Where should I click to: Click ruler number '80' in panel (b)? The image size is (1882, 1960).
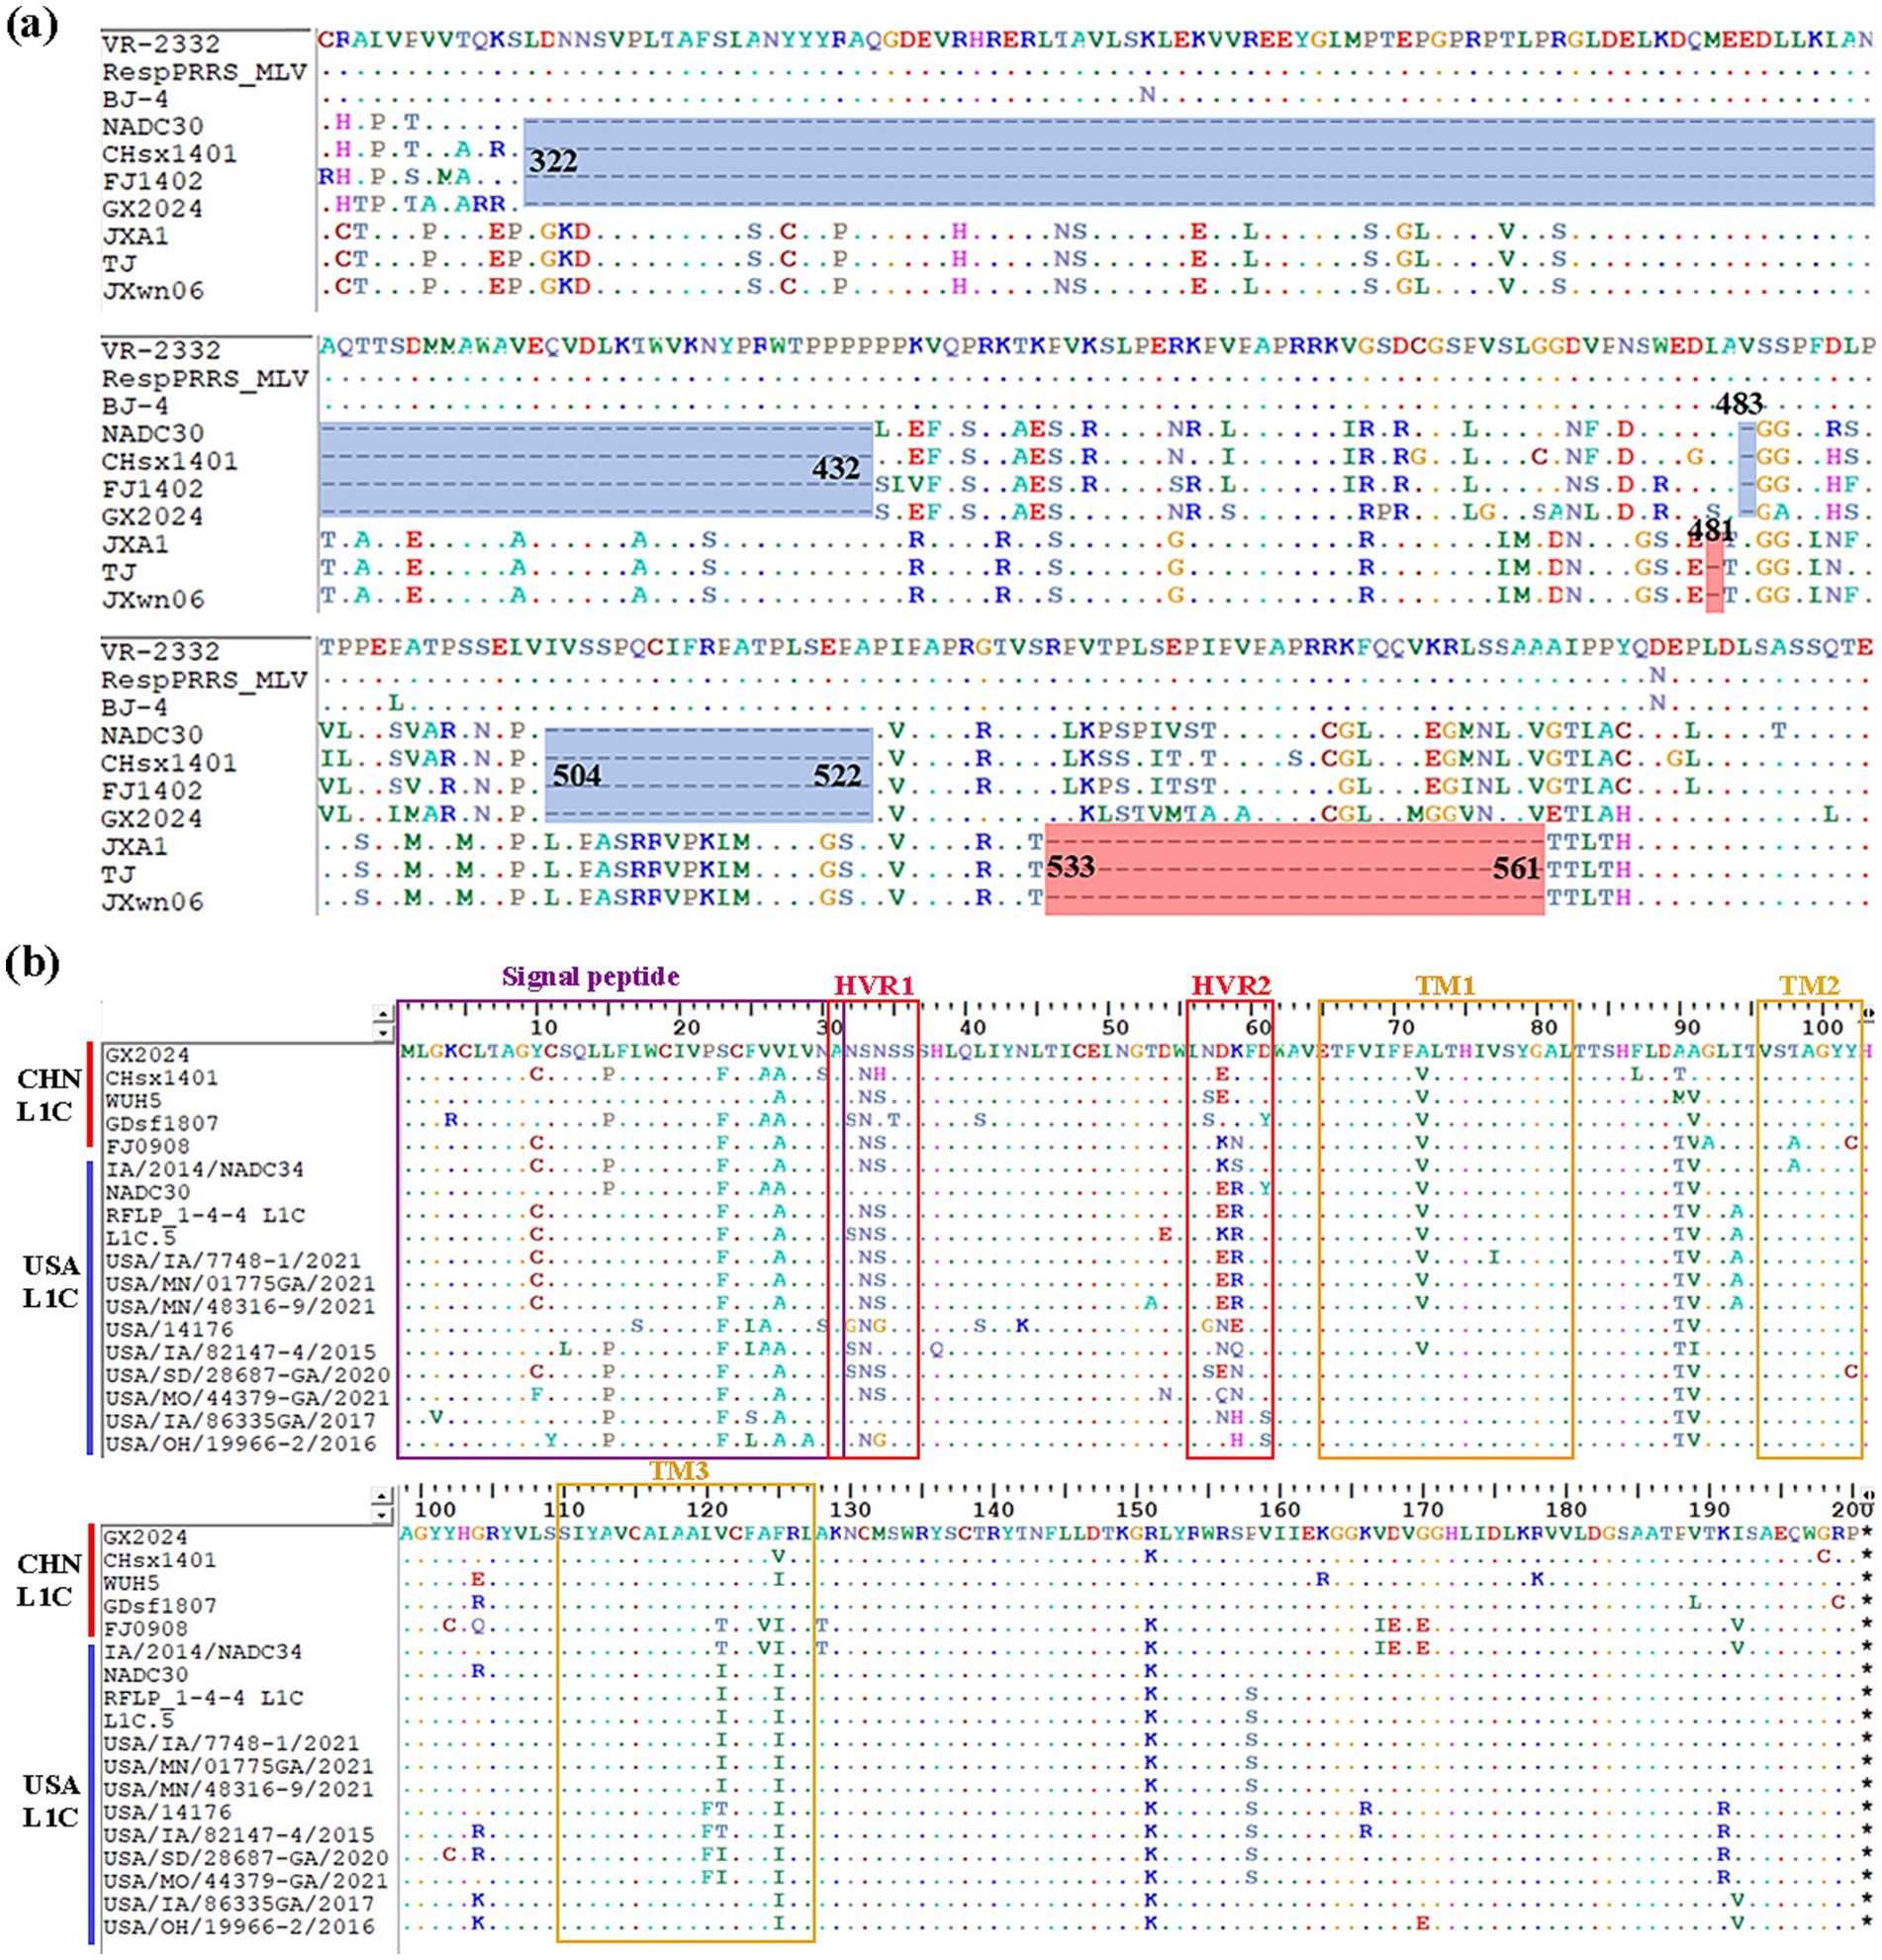click(x=1544, y=1028)
